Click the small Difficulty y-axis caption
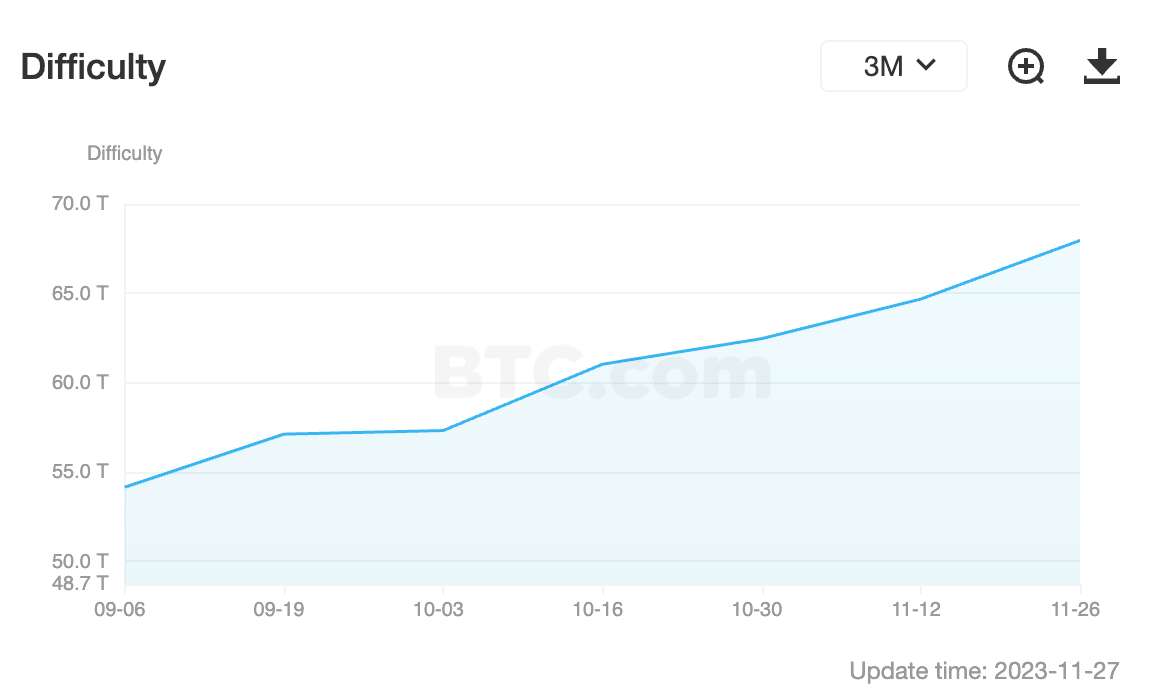 (124, 153)
